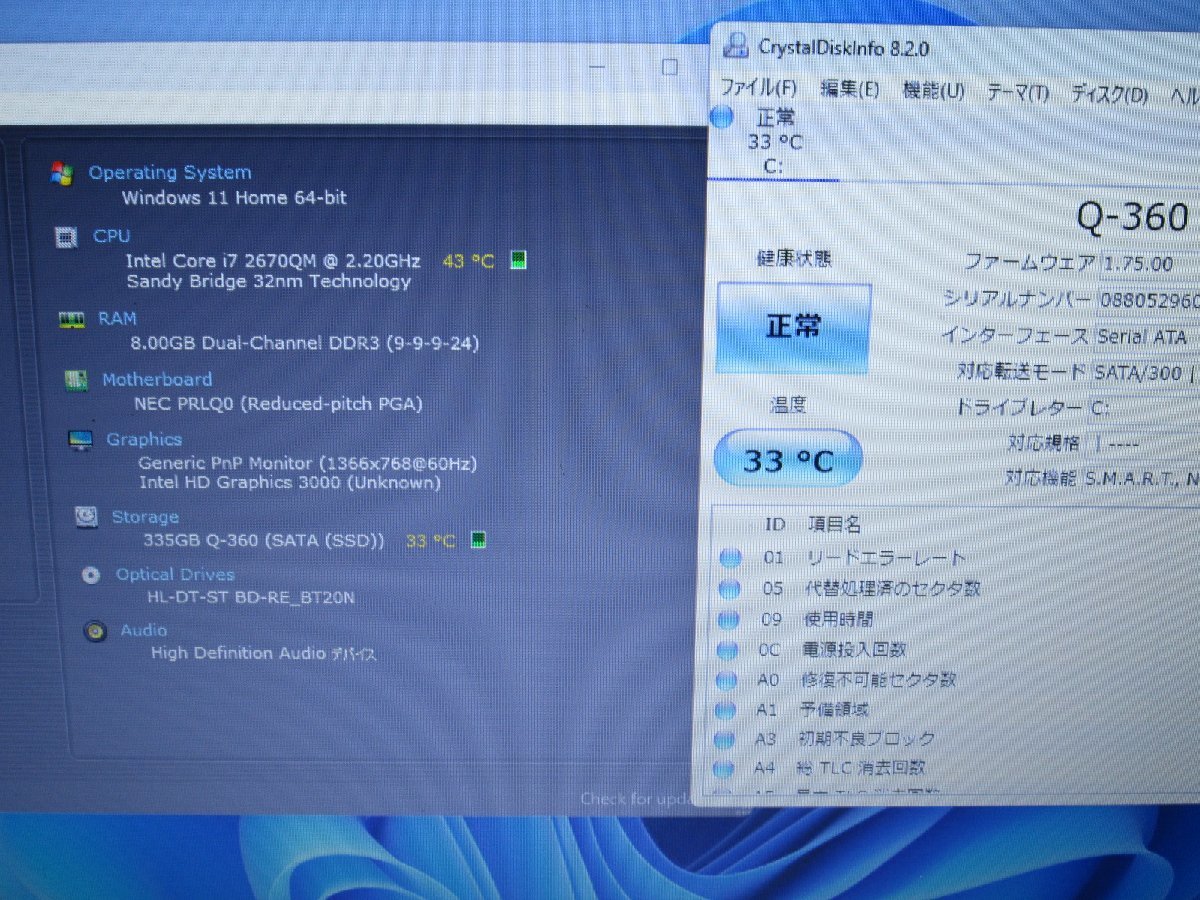The height and width of the screenshot is (900, 1200).
Task: Open the RAM section link
Action: (x=117, y=318)
